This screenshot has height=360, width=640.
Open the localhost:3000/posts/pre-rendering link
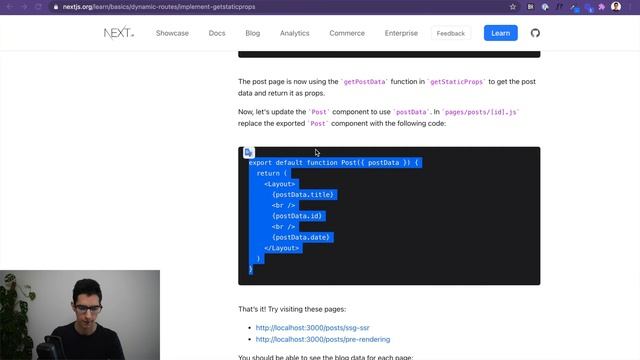tap(323, 339)
